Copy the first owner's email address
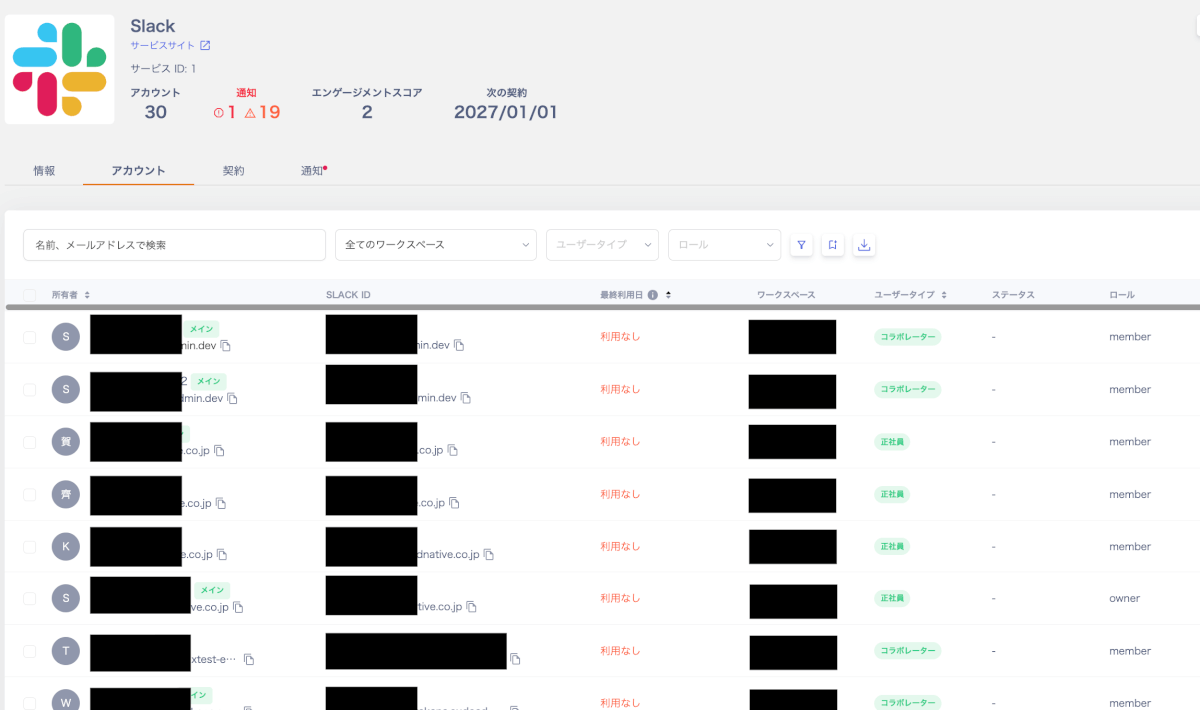Image resolution: width=1200 pixels, height=710 pixels. 226,346
